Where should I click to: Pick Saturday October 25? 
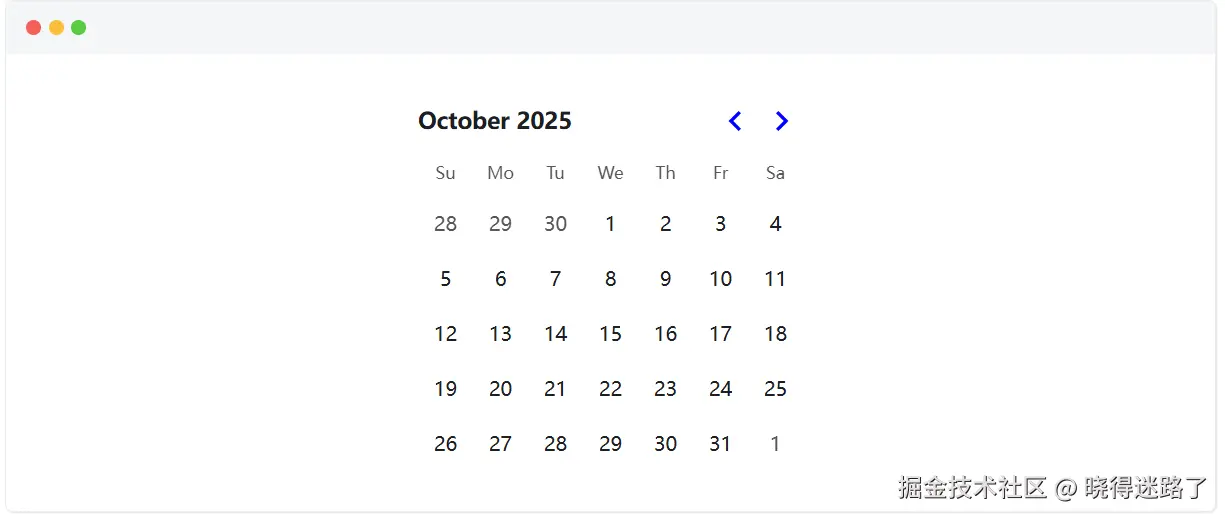click(775, 389)
